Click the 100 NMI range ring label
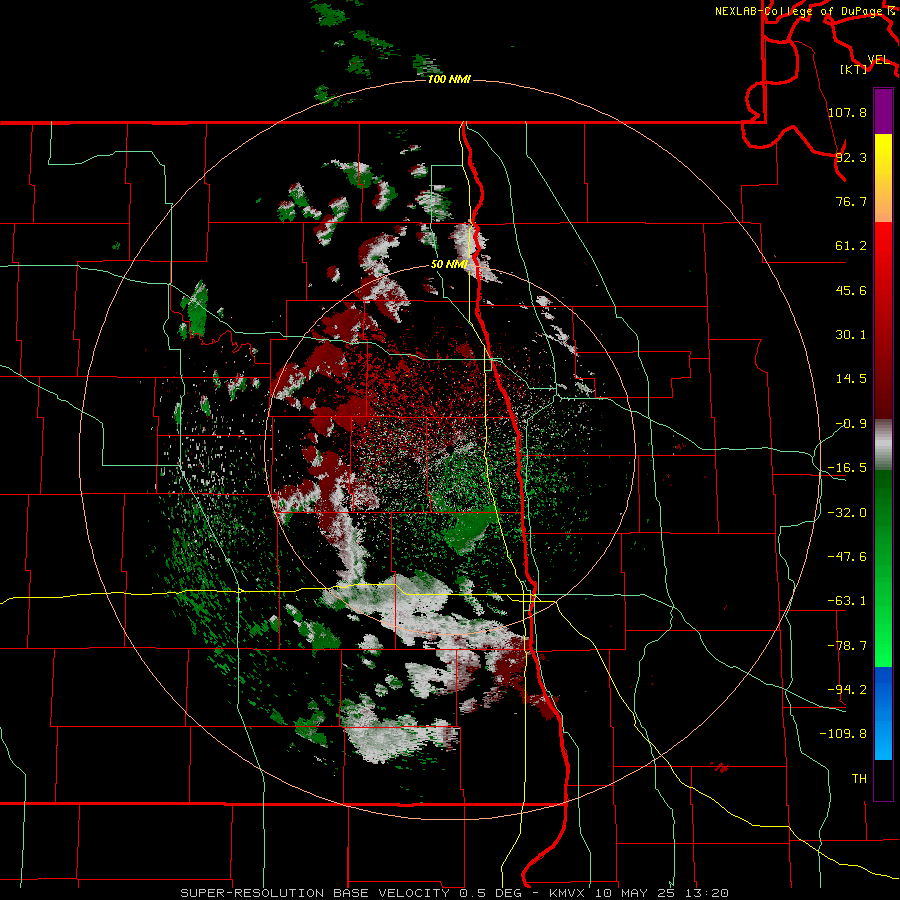Viewport: 900px width, 900px height. pyautogui.click(x=449, y=79)
